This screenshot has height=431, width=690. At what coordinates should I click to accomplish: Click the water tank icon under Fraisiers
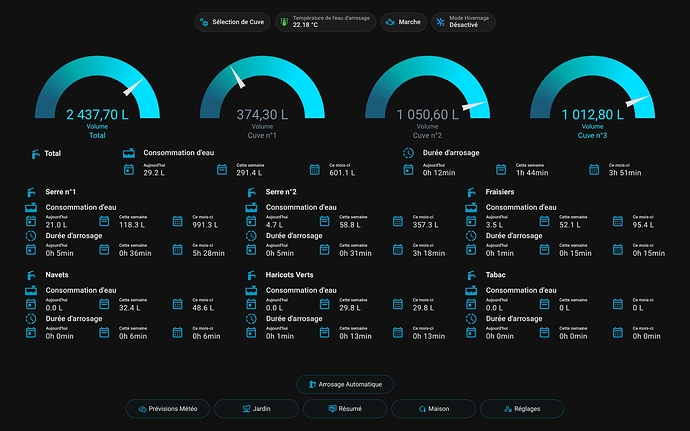coord(471,207)
